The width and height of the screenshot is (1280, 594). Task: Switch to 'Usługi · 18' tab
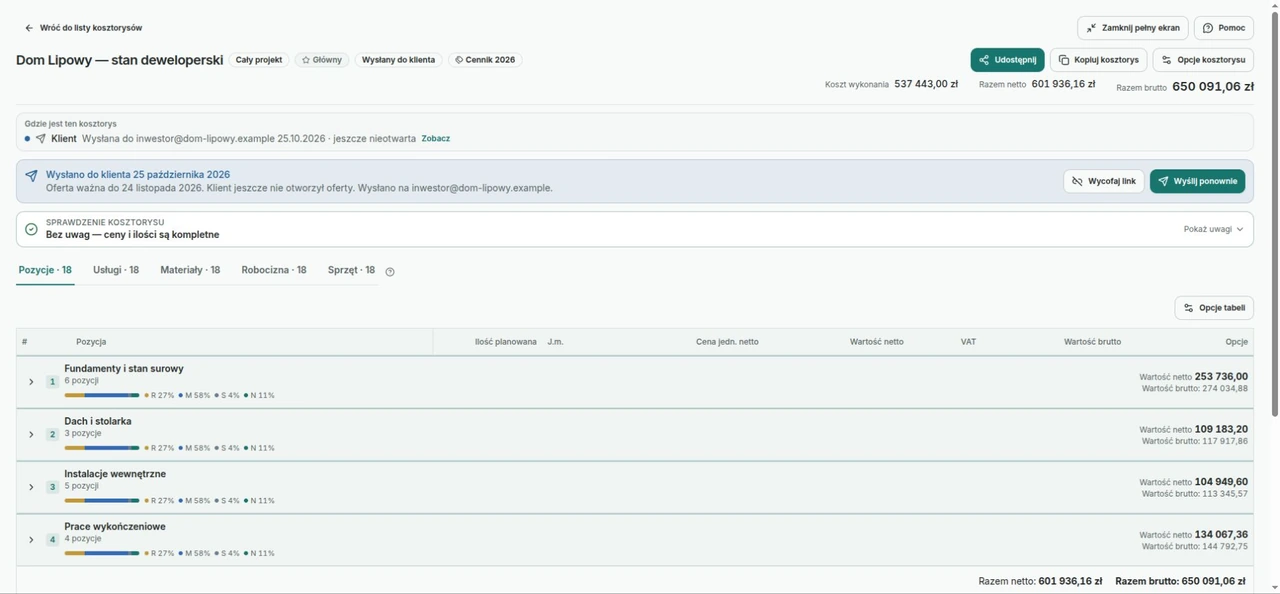(x=116, y=270)
